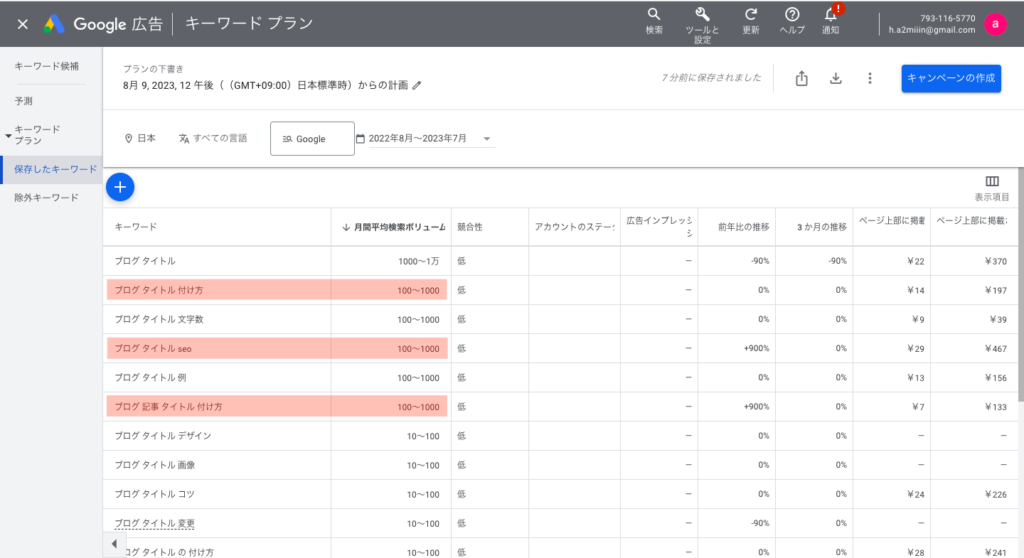Select keyword ブログ タイトル 付け方
The width and height of the screenshot is (1024, 558).
[159, 290]
